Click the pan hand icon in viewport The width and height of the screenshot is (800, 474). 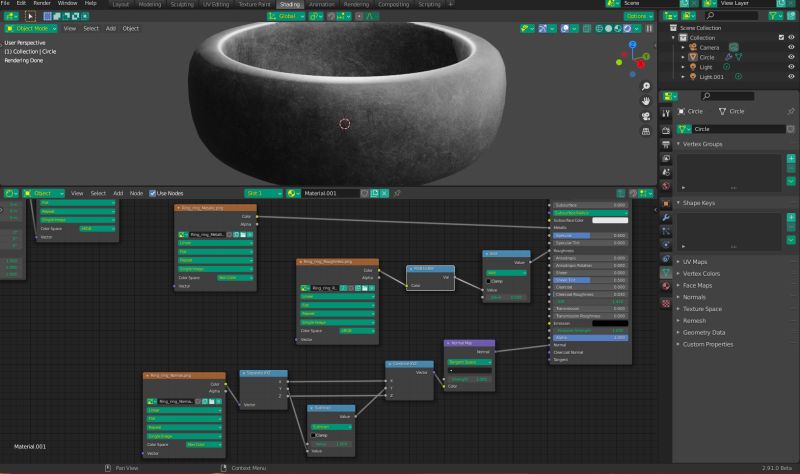click(646, 101)
